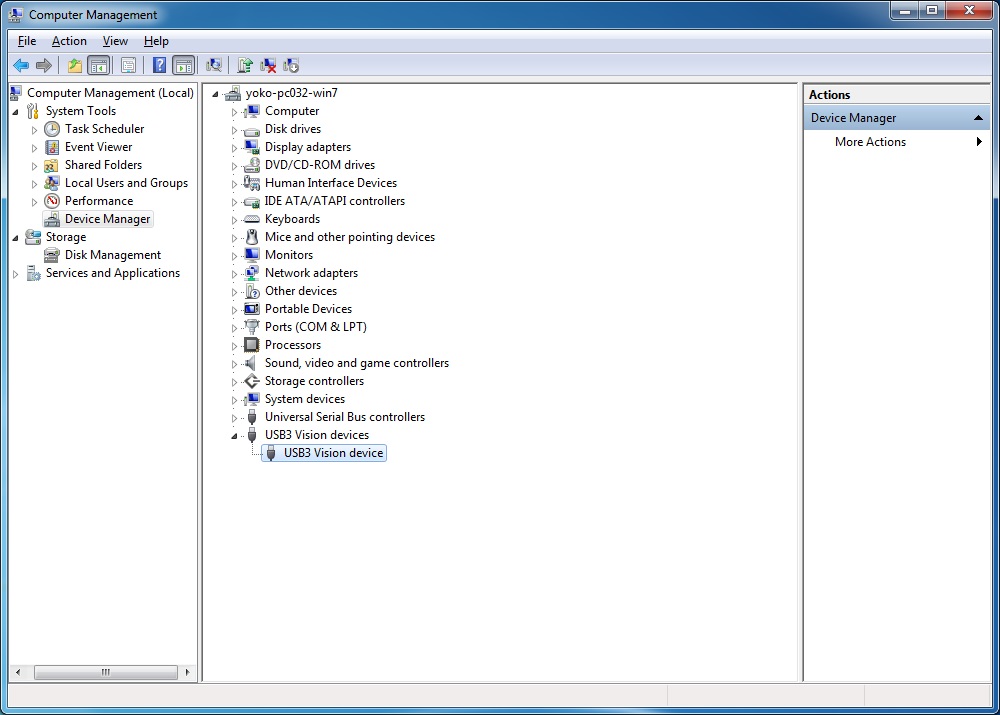Click the Processors chip icon
This screenshot has height=715, width=1000.
pyautogui.click(x=253, y=345)
